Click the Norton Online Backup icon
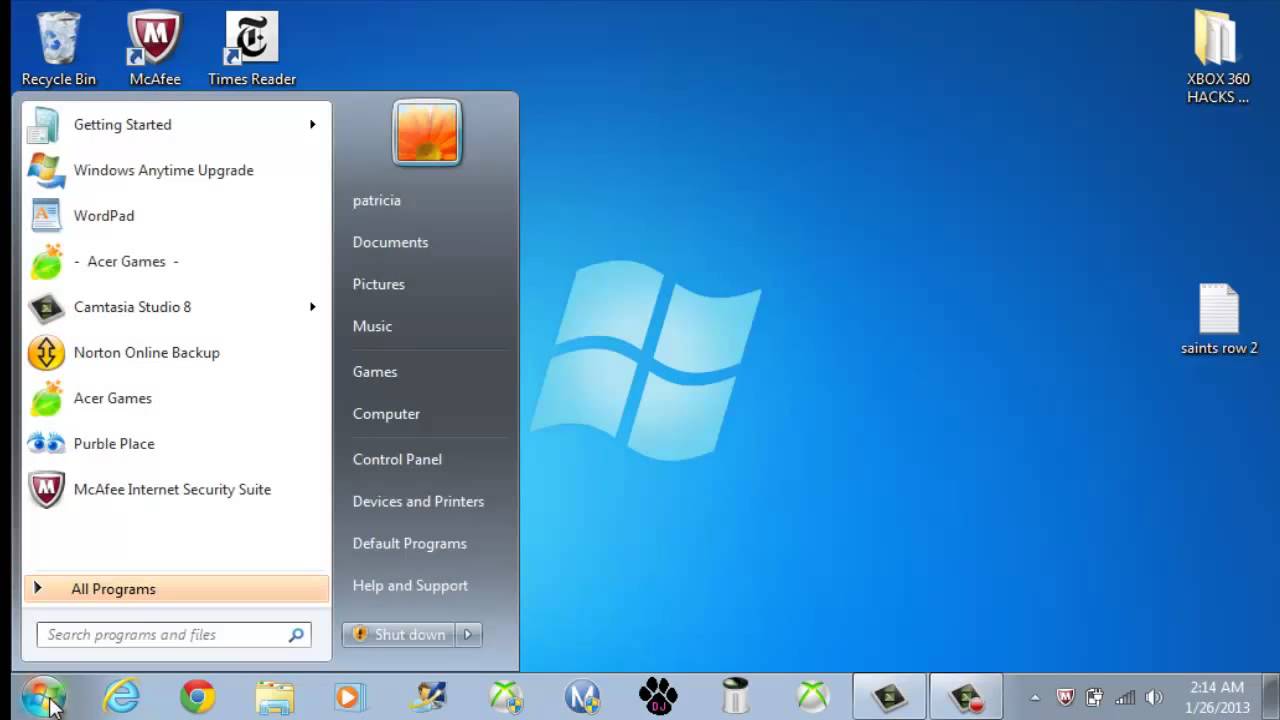This screenshot has width=1280, height=720. pos(46,353)
